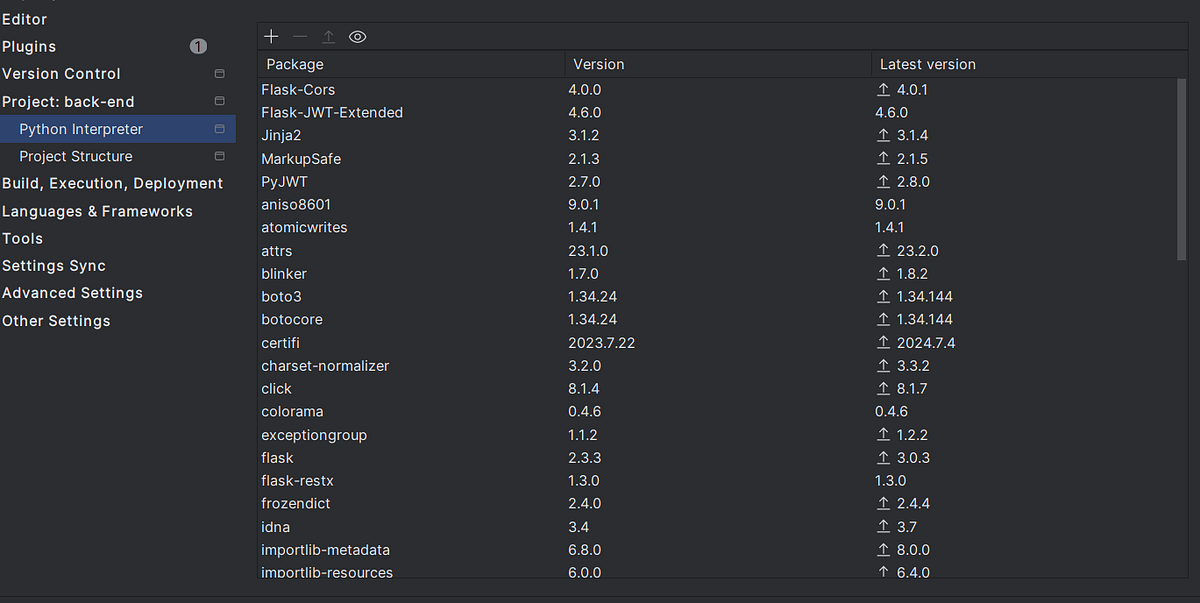Click the upgrade arrow next to PyJWT 2.8.0

[x=883, y=181]
